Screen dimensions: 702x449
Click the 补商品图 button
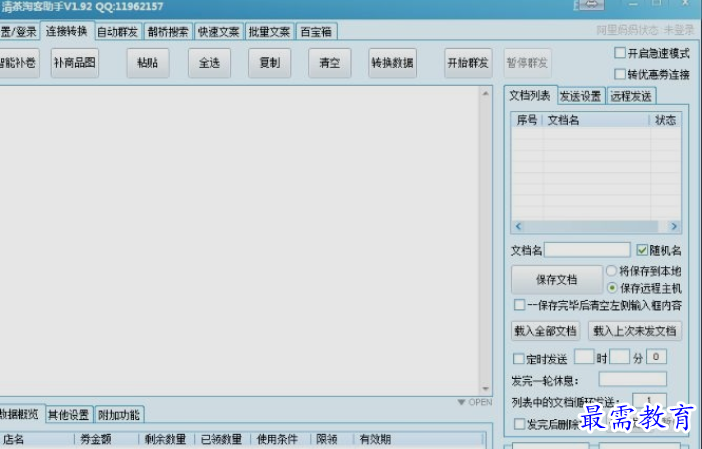(75, 63)
